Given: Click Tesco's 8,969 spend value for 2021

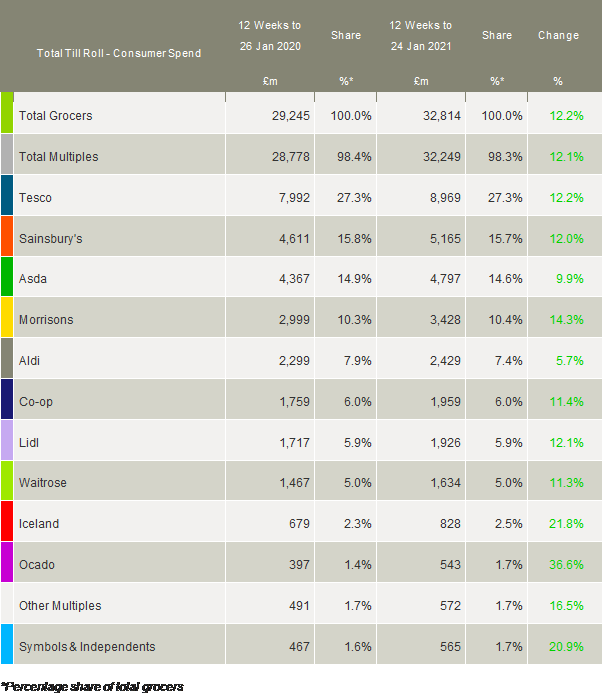Looking at the screenshot, I should pos(441,197).
